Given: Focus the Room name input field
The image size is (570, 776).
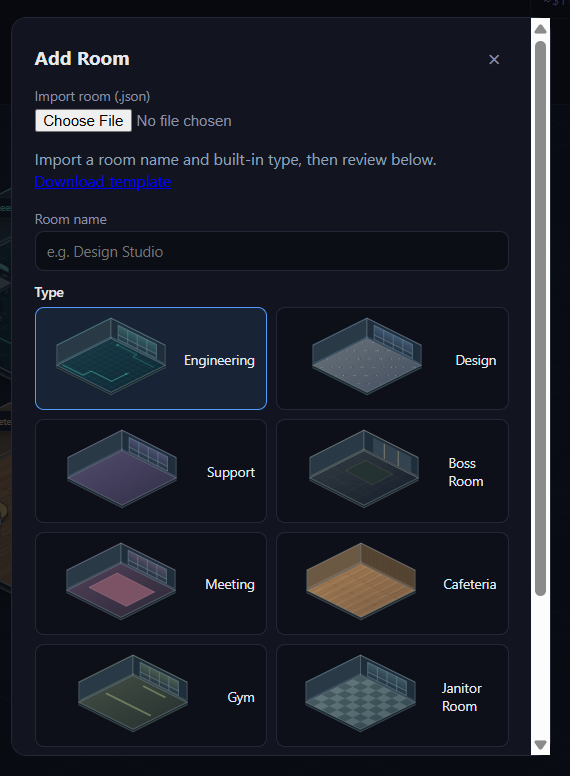Looking at the screenshot, I should pos(272,251).
